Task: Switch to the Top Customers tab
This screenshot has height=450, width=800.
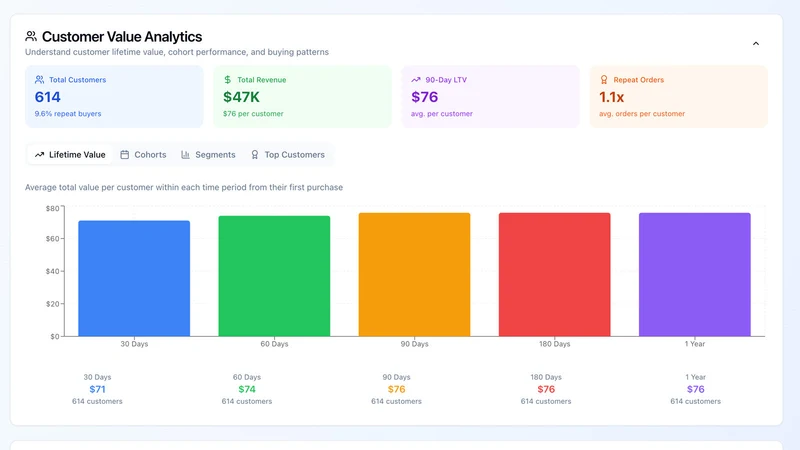Action: coord(288,155)
